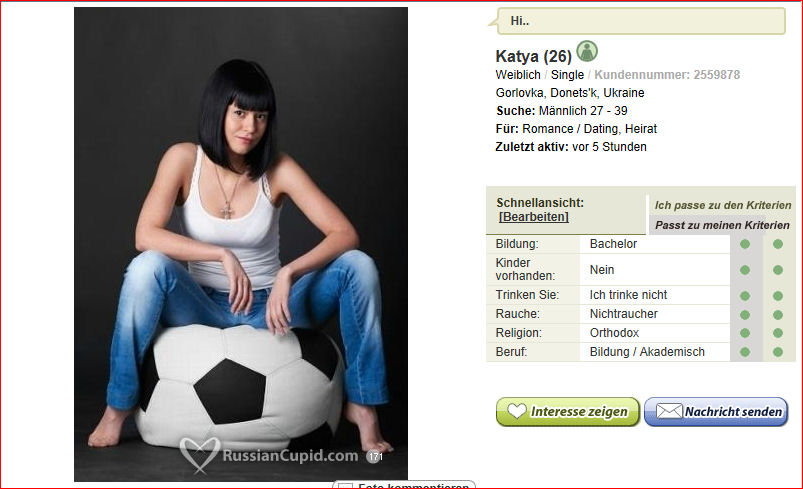Click the 171 badge on the photo
The image size is (803, 489).
pyautogui.click(x=374, y=456)
